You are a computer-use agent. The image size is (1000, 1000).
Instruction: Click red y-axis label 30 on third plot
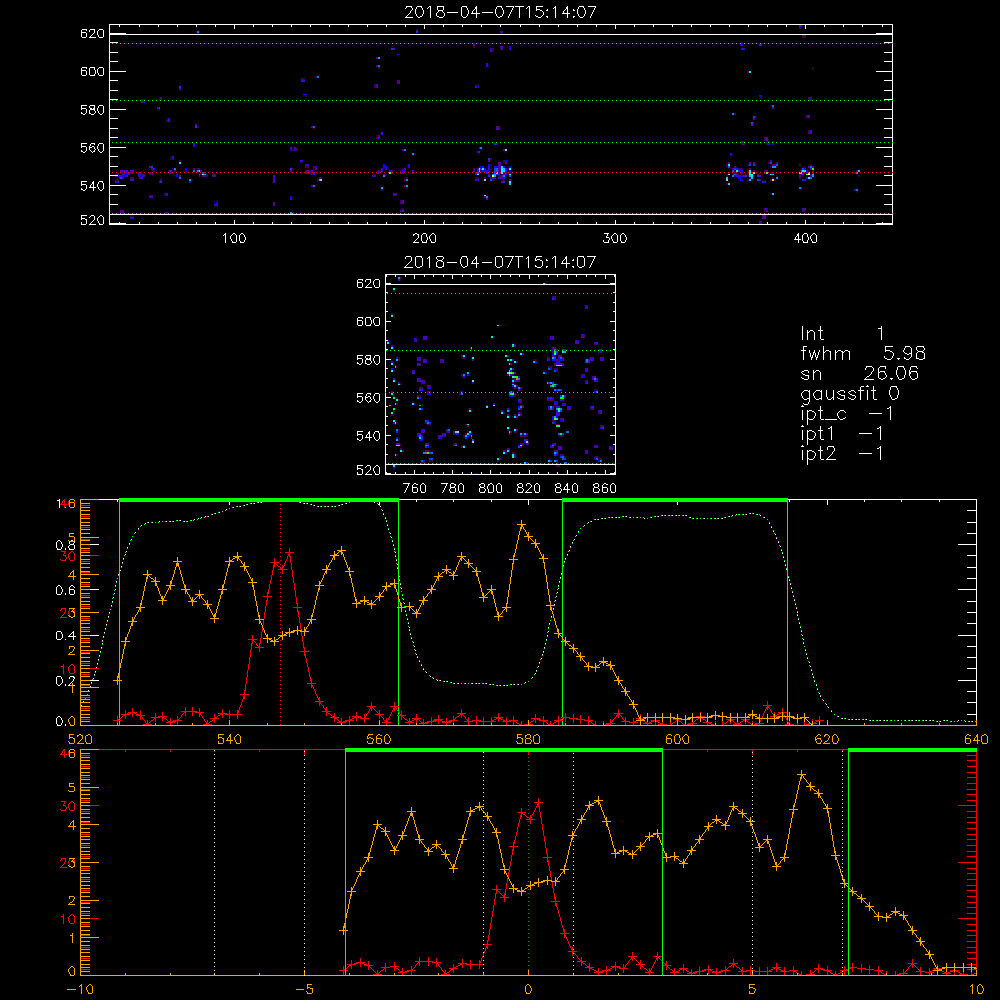[x=68, y=556]
